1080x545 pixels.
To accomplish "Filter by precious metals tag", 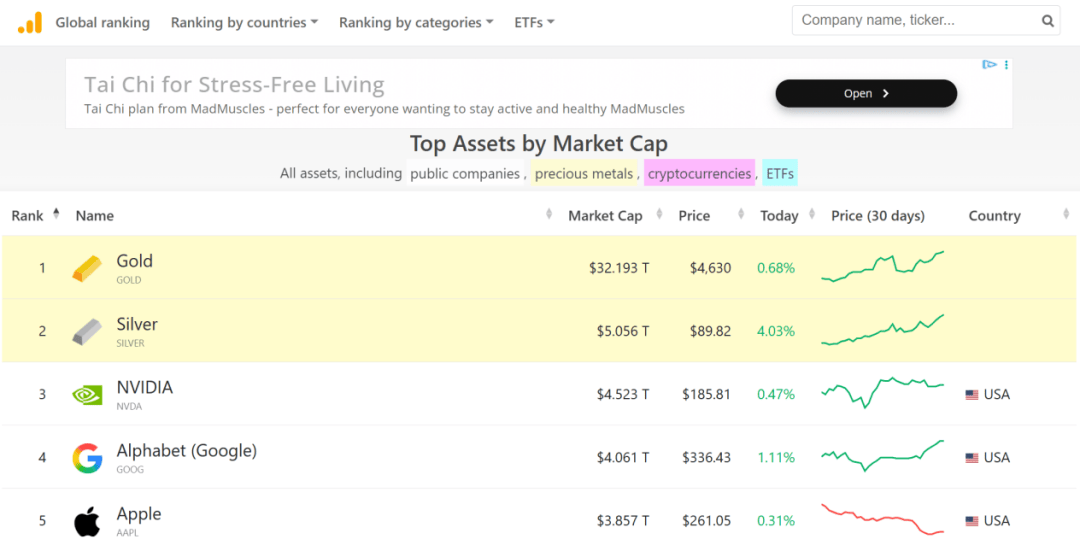I will tap(584, 174).
